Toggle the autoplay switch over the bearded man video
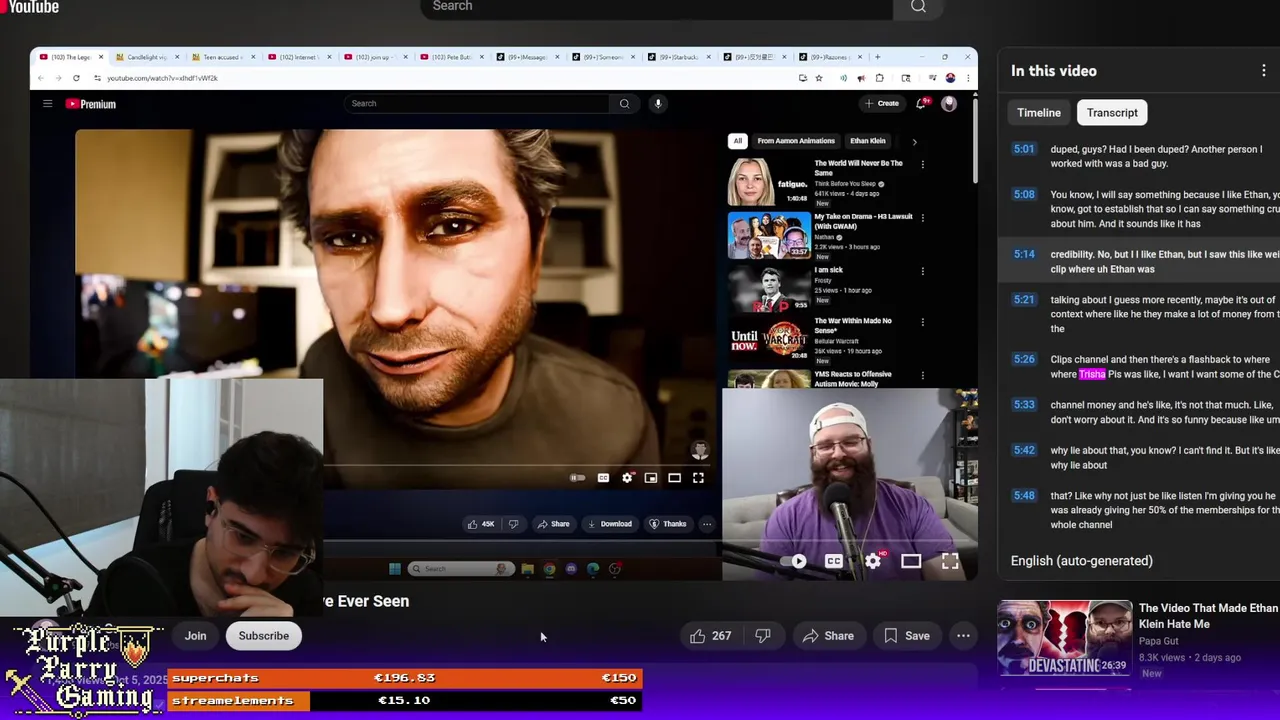This screenshot has height=720, width=1280. pyautogui.click(x=795, y=561)
